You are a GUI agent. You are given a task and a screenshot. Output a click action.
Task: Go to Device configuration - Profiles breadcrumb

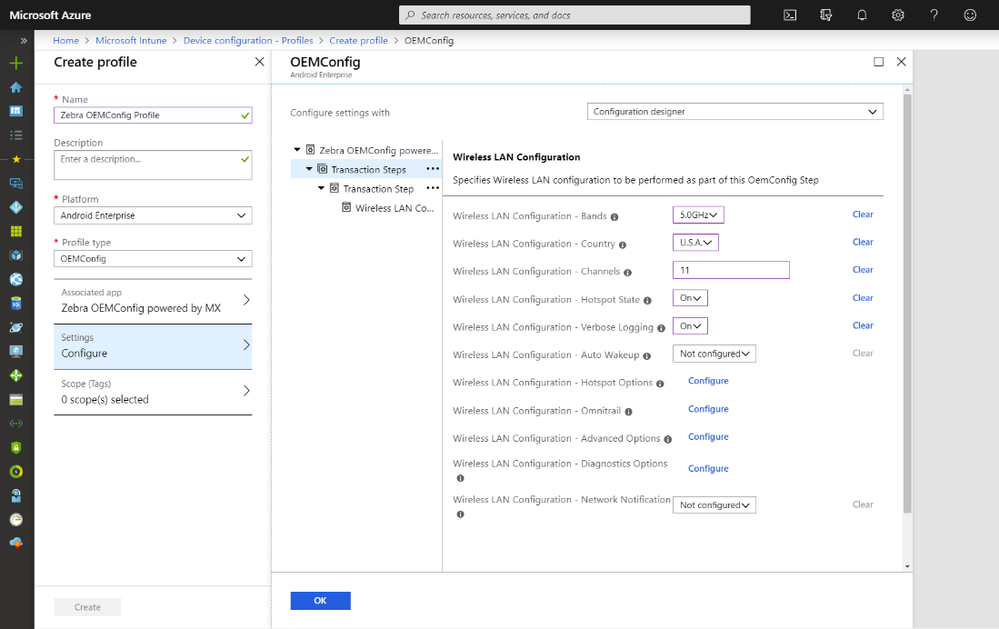pos(248,41)
